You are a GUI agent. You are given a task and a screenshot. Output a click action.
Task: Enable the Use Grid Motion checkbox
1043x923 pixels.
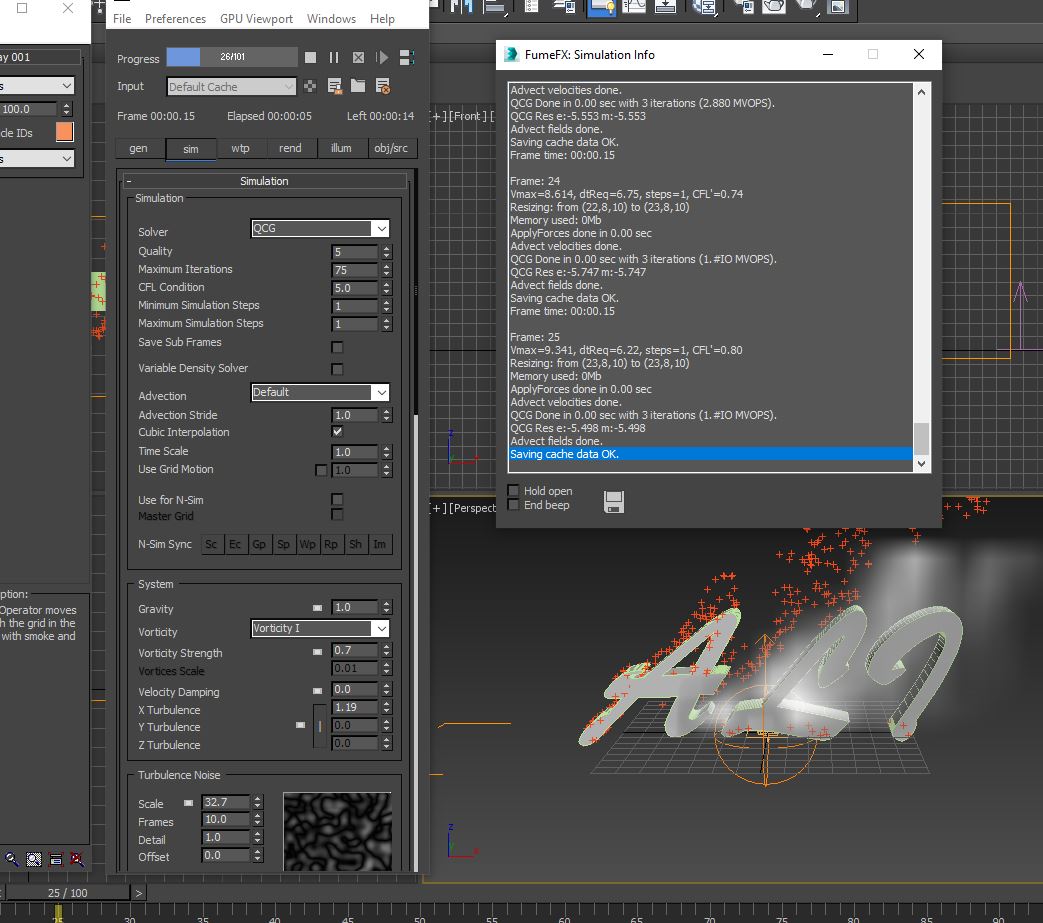[x=321, y=470]
